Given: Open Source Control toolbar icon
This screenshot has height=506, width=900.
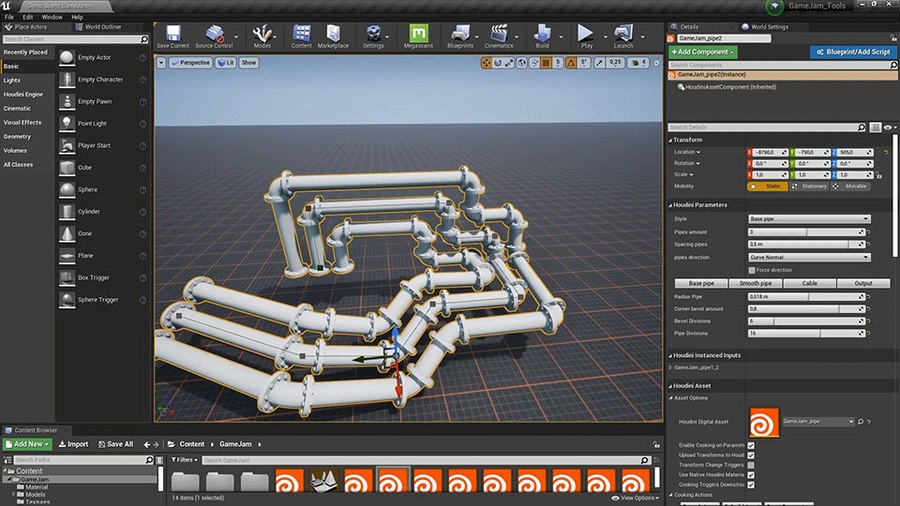Looking at the screenshot, I should [215, 33].
